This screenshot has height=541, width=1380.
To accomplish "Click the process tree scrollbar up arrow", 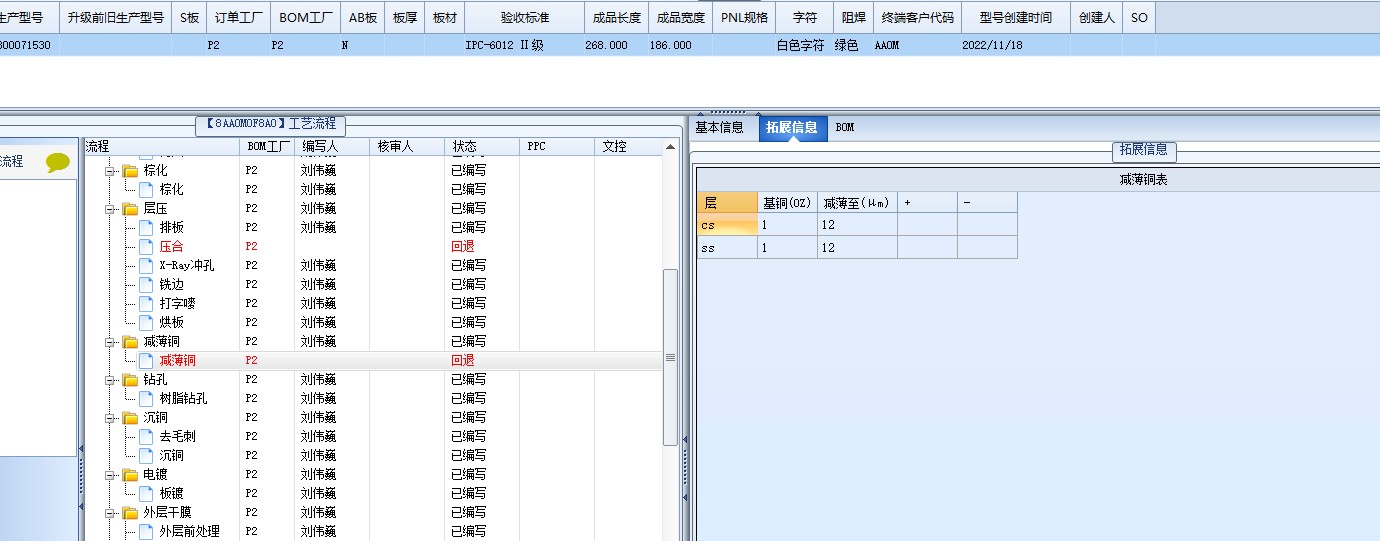I will [x=670, y=146].
